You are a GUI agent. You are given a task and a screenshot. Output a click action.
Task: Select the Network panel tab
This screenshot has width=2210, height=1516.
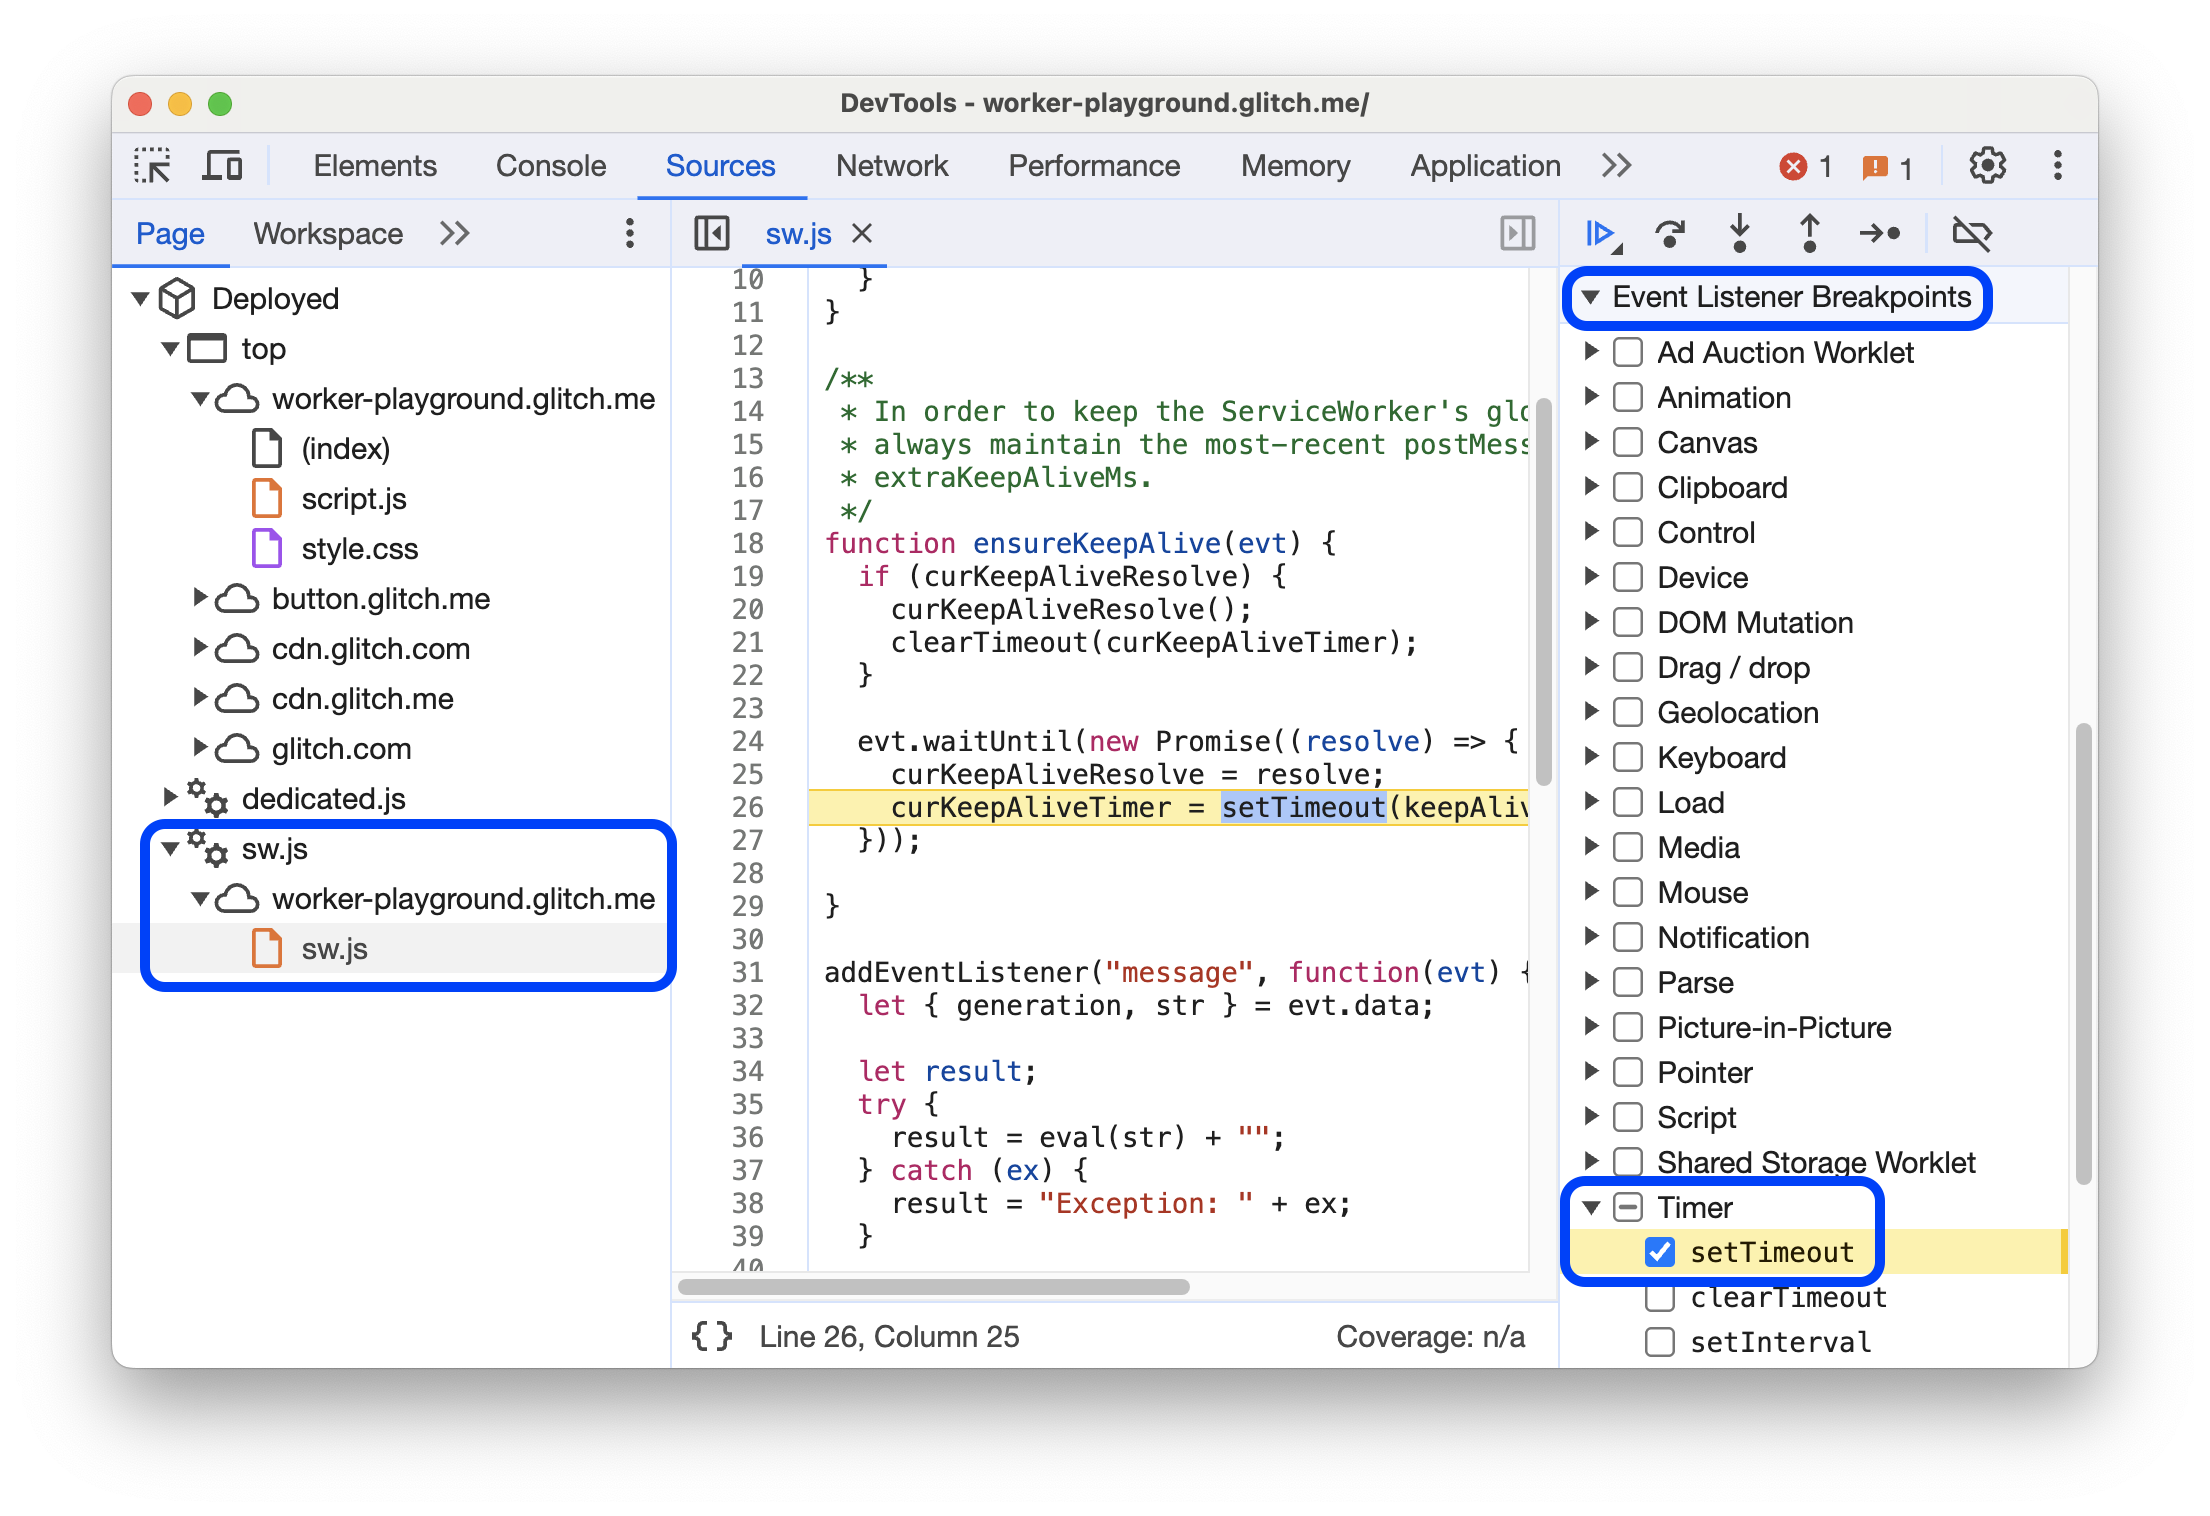pos(892,165)
